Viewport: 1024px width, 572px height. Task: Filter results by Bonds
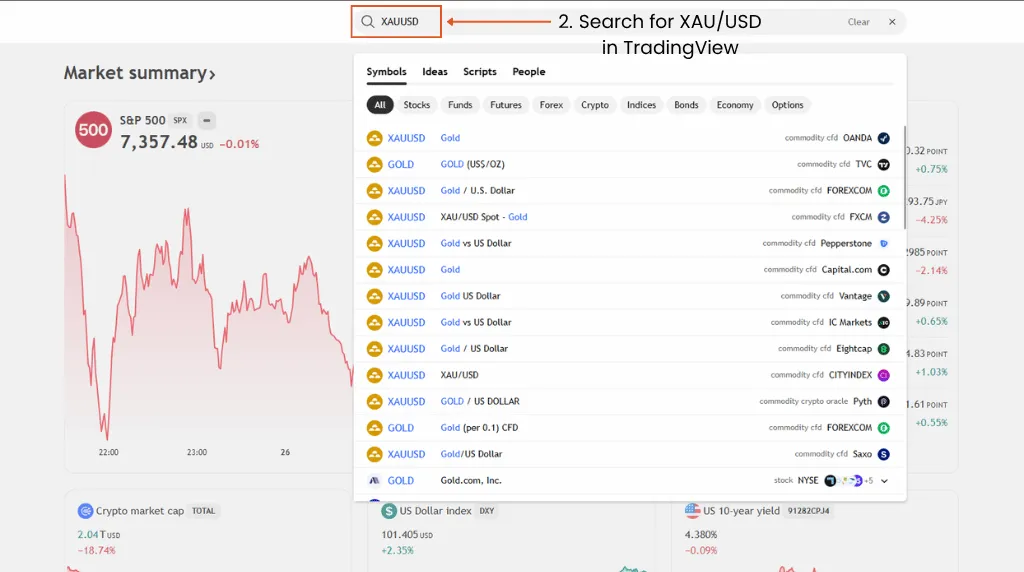(686, 104)
